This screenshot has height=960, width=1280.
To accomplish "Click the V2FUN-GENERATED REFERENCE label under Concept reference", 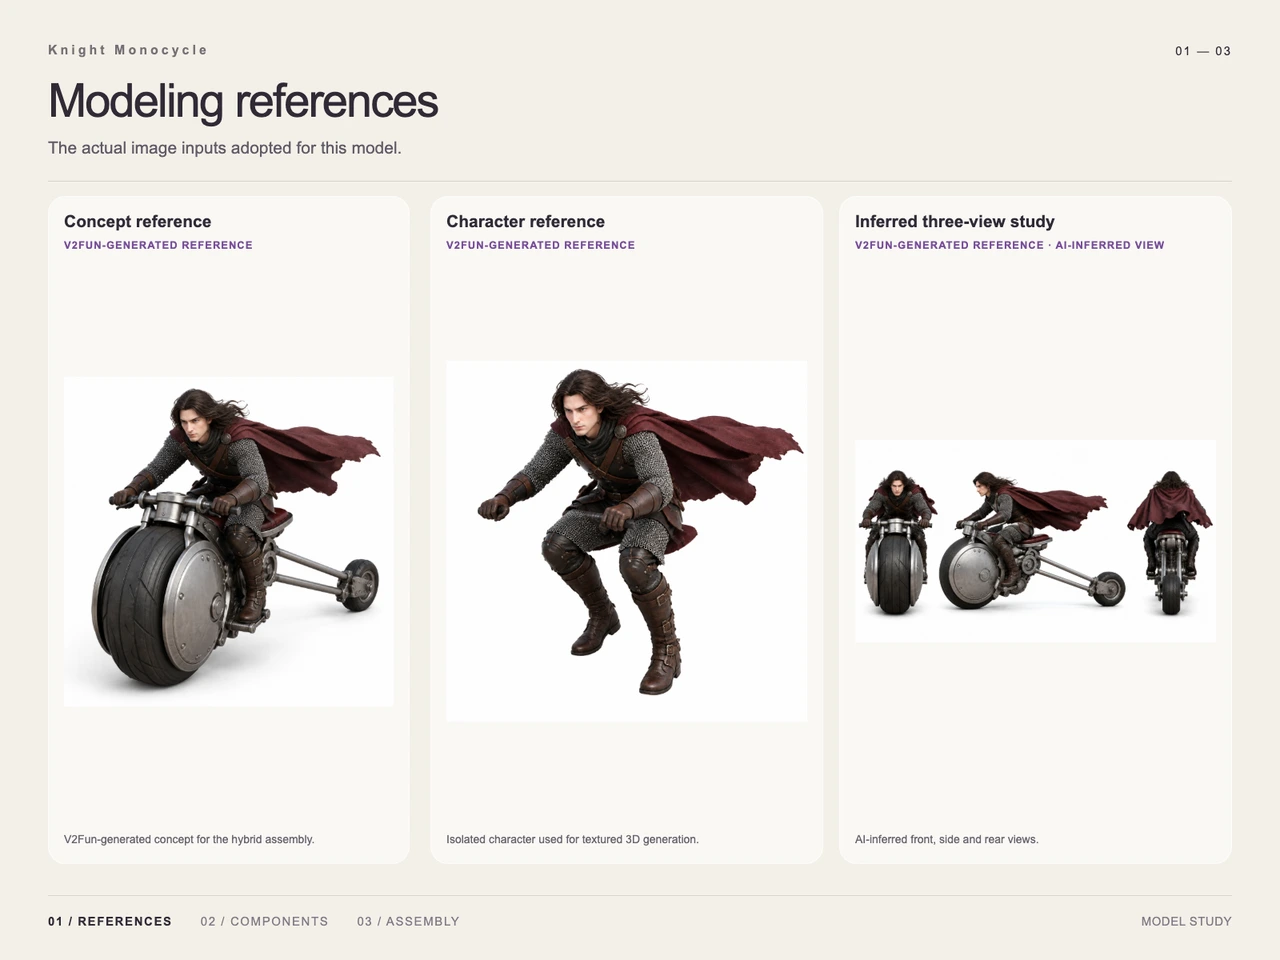I will pos(158,245).
